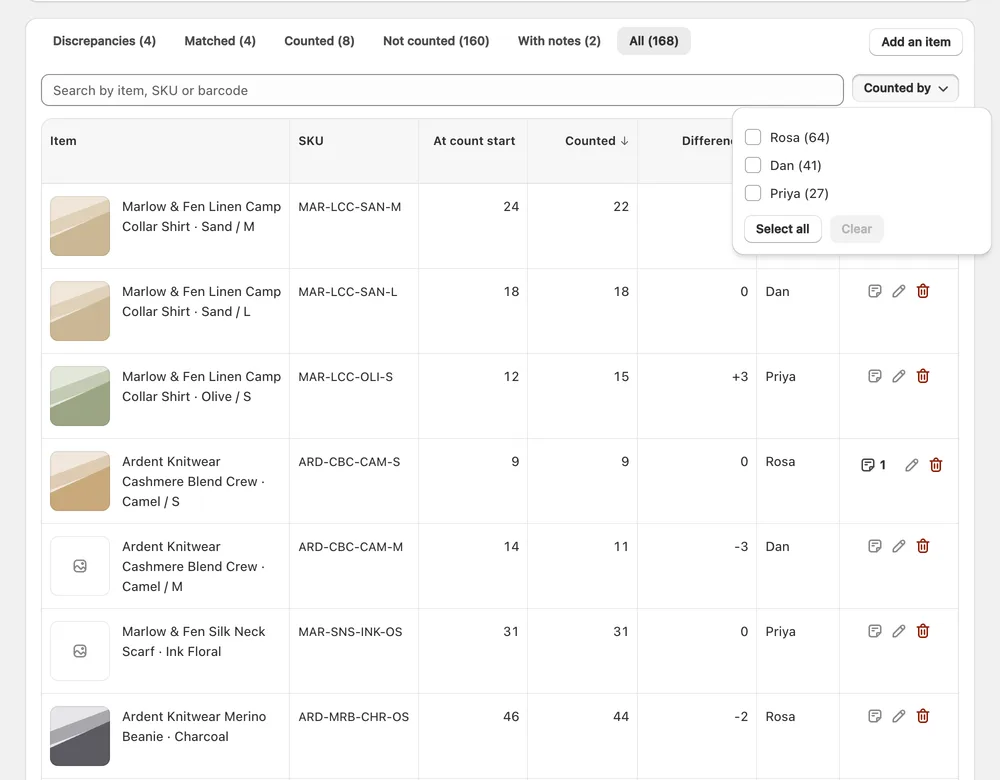Delete the MAR-LCC-SAN-L row with trash icon
This screenshot has width=1000, height=780.
[922, 291]
